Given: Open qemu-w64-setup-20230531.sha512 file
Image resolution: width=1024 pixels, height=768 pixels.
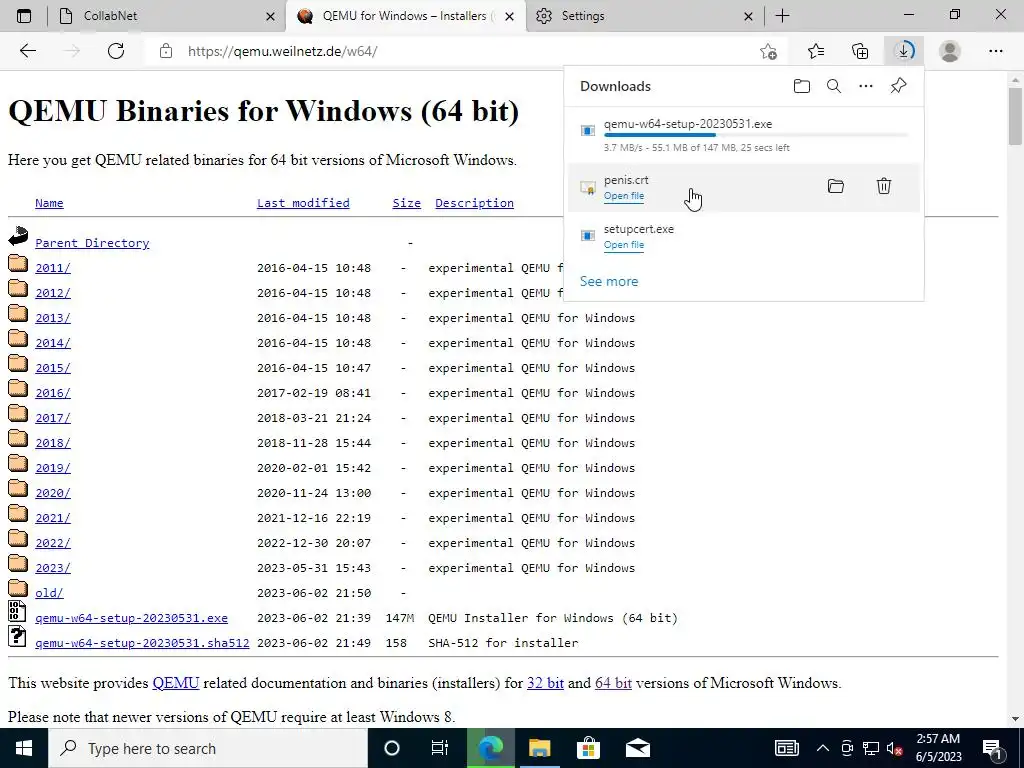Looking at the screenshot, I should click(x=142, y=643).
